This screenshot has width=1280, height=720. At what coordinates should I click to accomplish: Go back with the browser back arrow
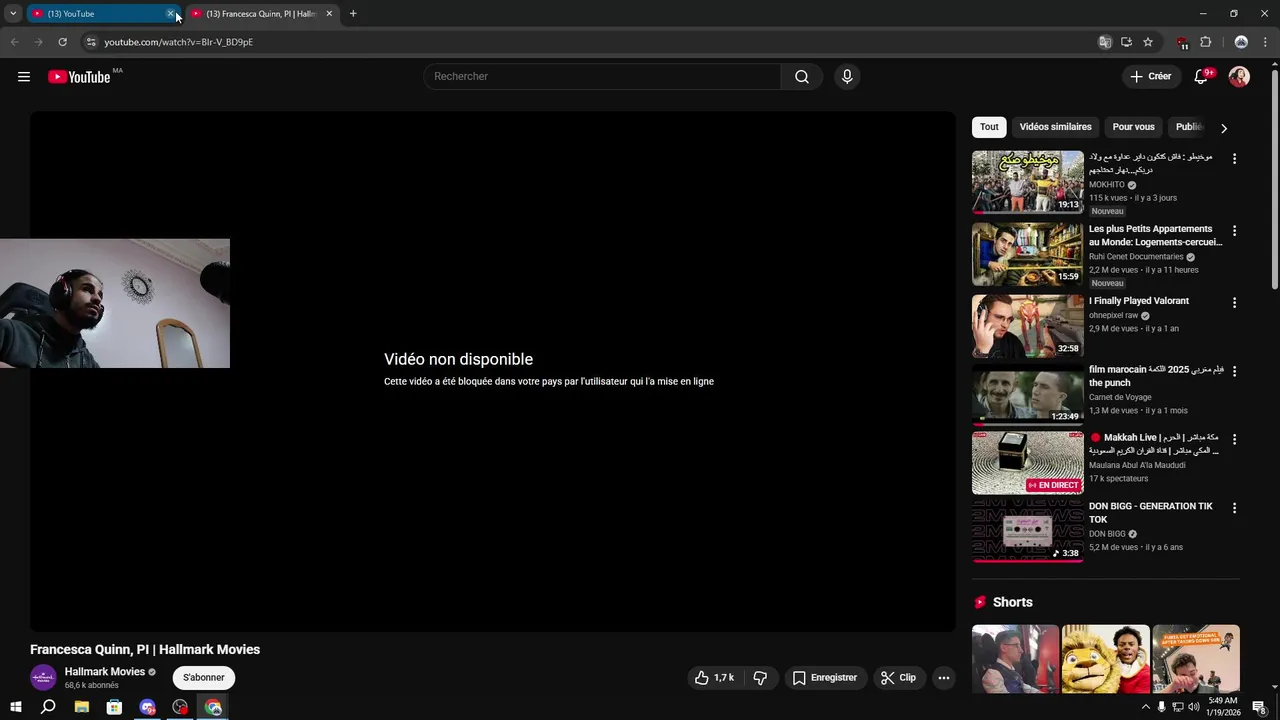pyautogui.click(x=14, y=42)
